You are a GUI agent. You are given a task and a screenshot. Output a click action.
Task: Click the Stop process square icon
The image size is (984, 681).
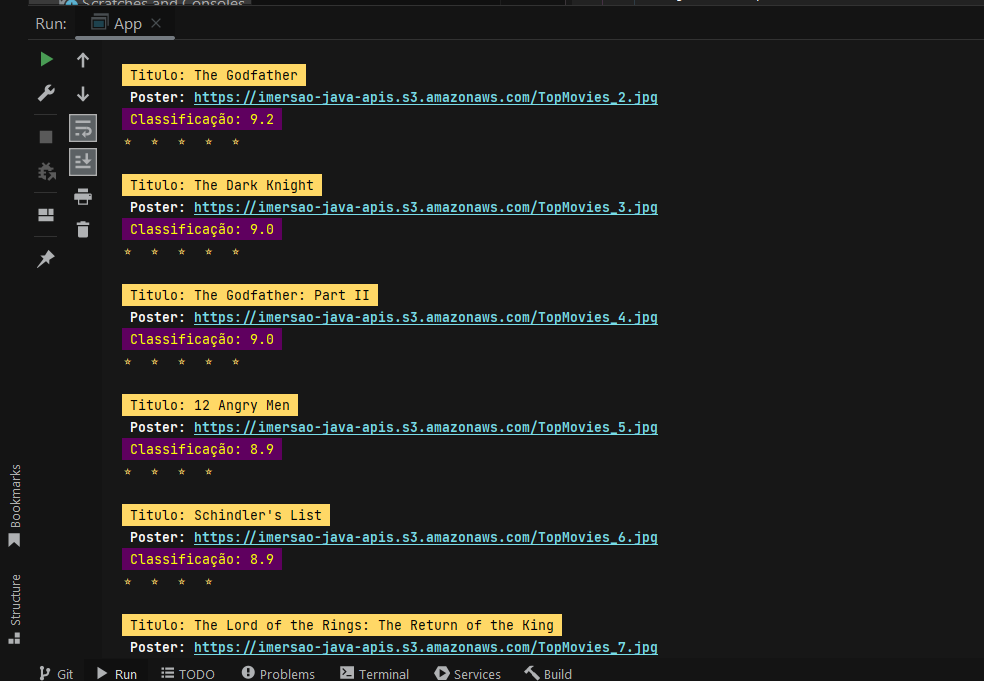[46, 137]
